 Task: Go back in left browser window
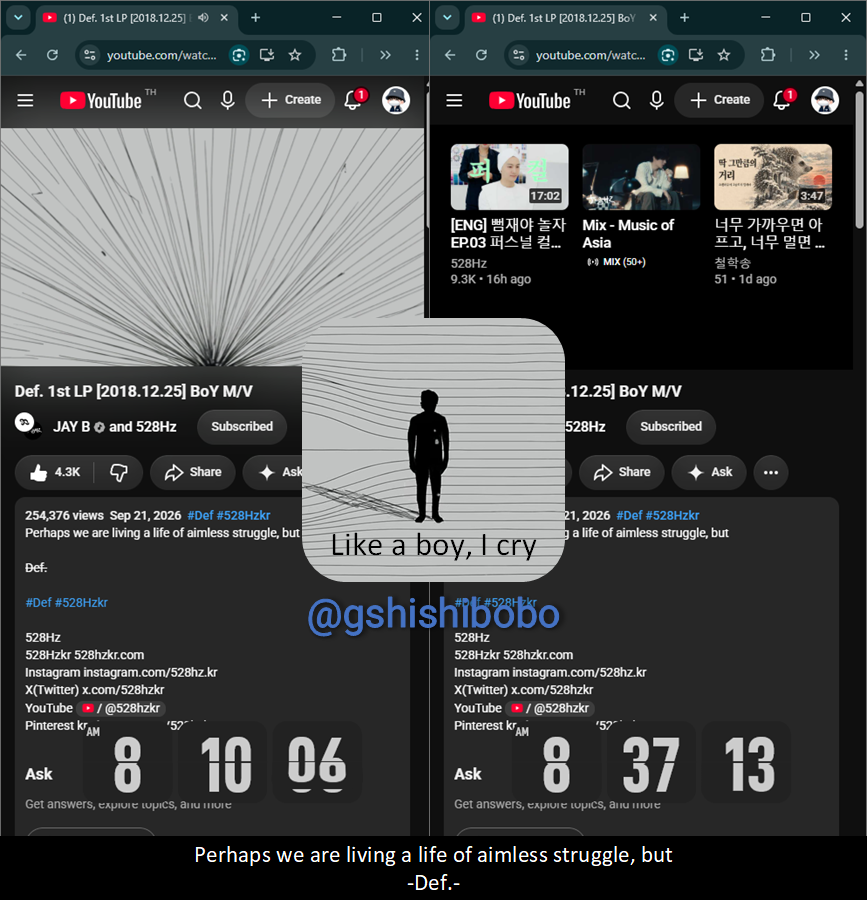pyautogui.click(x=21, y=55)
